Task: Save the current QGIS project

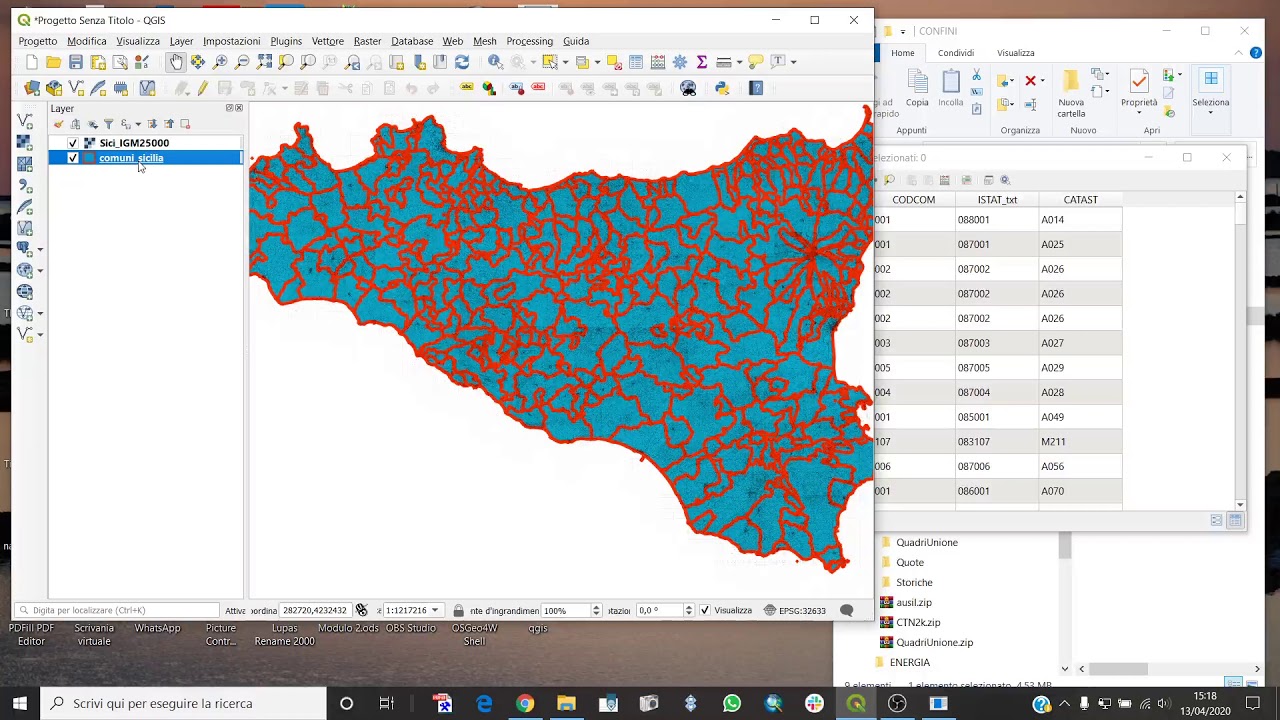Action: 76,62
